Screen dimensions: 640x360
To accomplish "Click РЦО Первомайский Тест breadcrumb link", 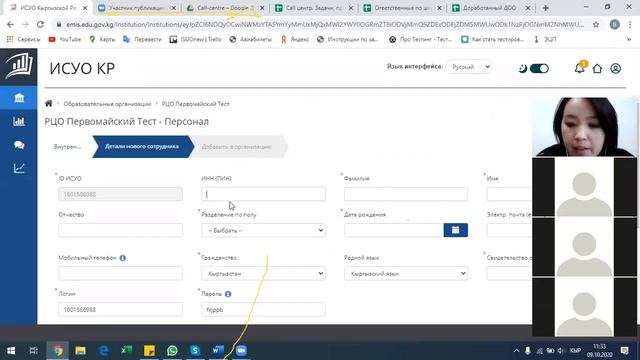I will (x=196, y=104).
